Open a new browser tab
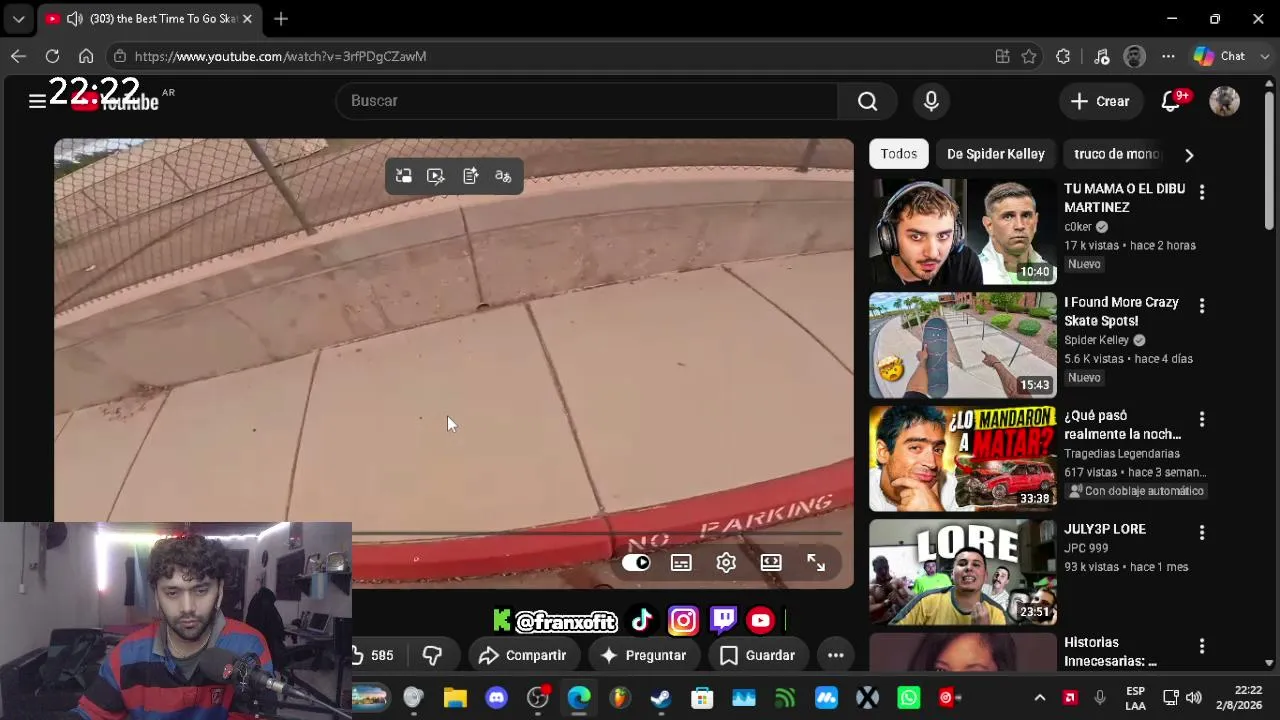 point(281,18)
